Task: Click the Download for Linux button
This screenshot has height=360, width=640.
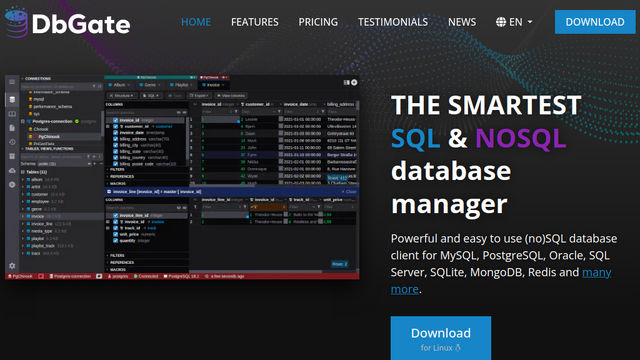Action: [441, 338]
